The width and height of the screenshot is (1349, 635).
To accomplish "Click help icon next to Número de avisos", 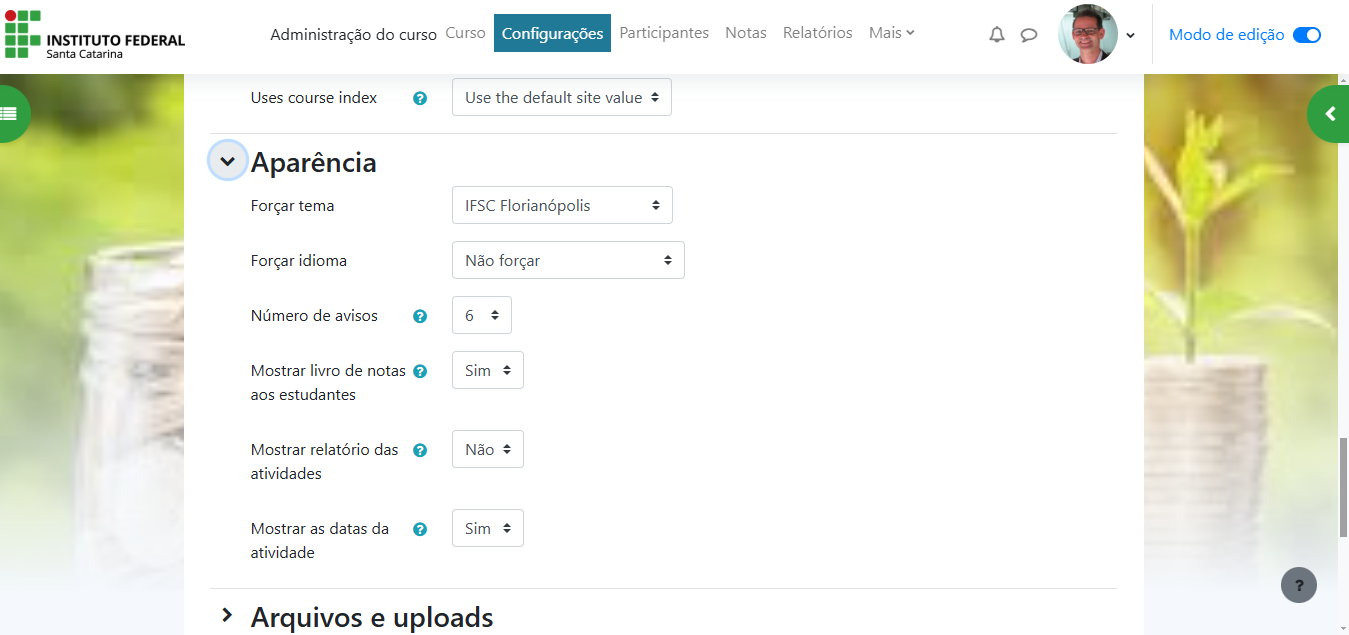I will (420, 316).
